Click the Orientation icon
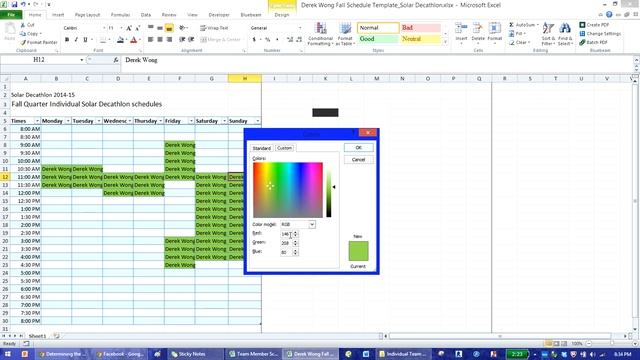 [182, 28]
